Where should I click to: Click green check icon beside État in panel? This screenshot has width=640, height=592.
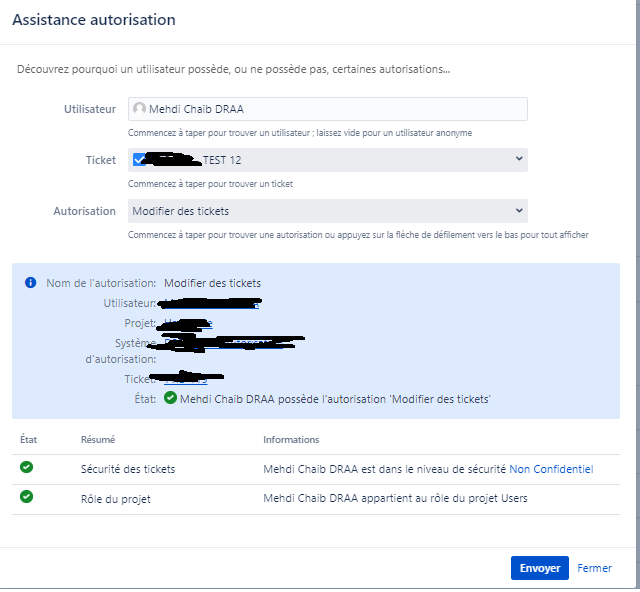[170, 398]
